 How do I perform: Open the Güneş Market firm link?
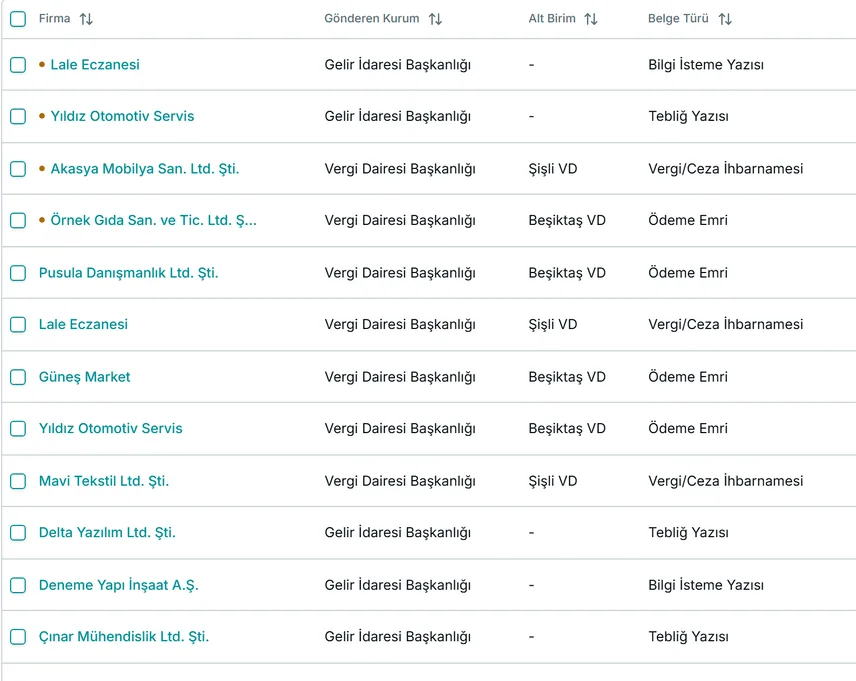(x=85, y=377)
